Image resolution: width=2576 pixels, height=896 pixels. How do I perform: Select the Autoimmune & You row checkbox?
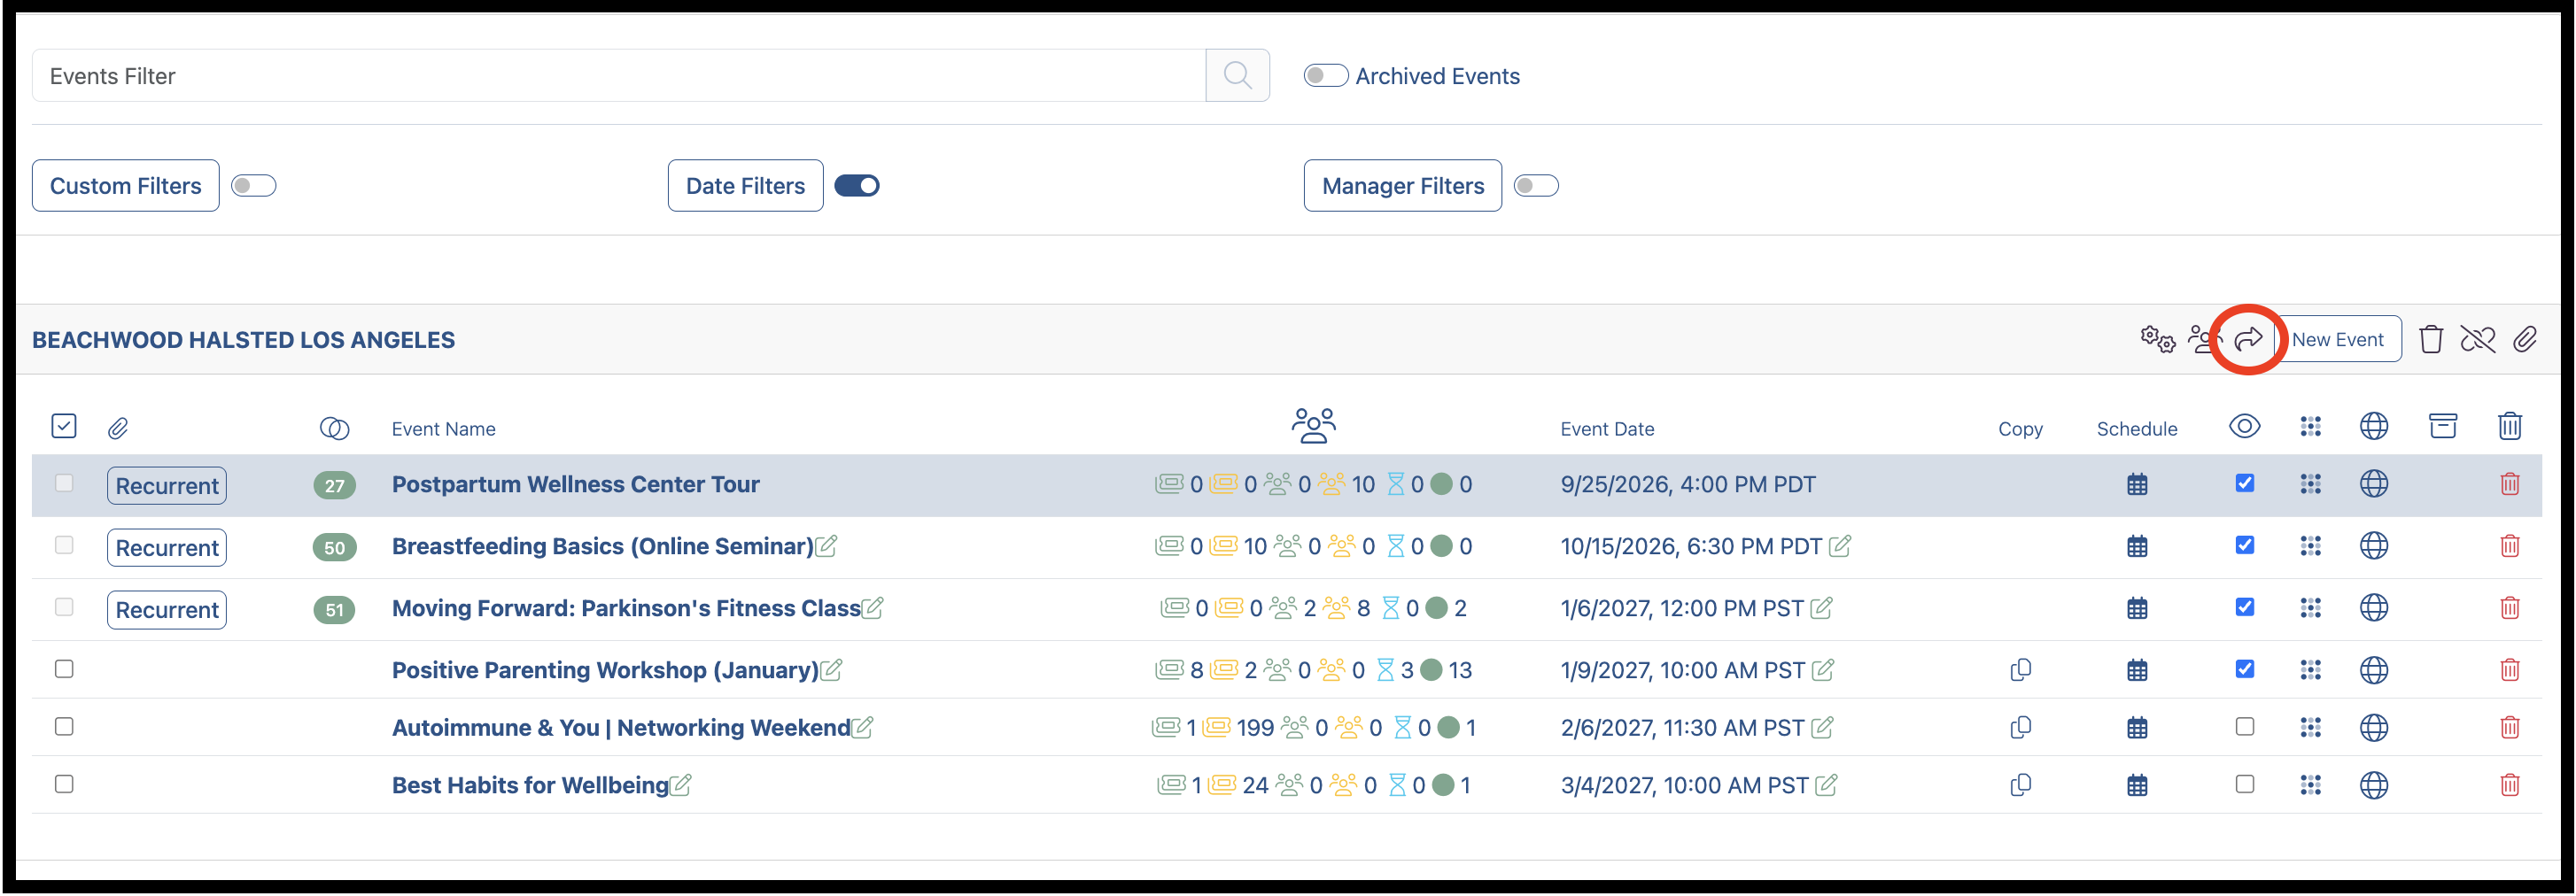[x=64, y=726]
